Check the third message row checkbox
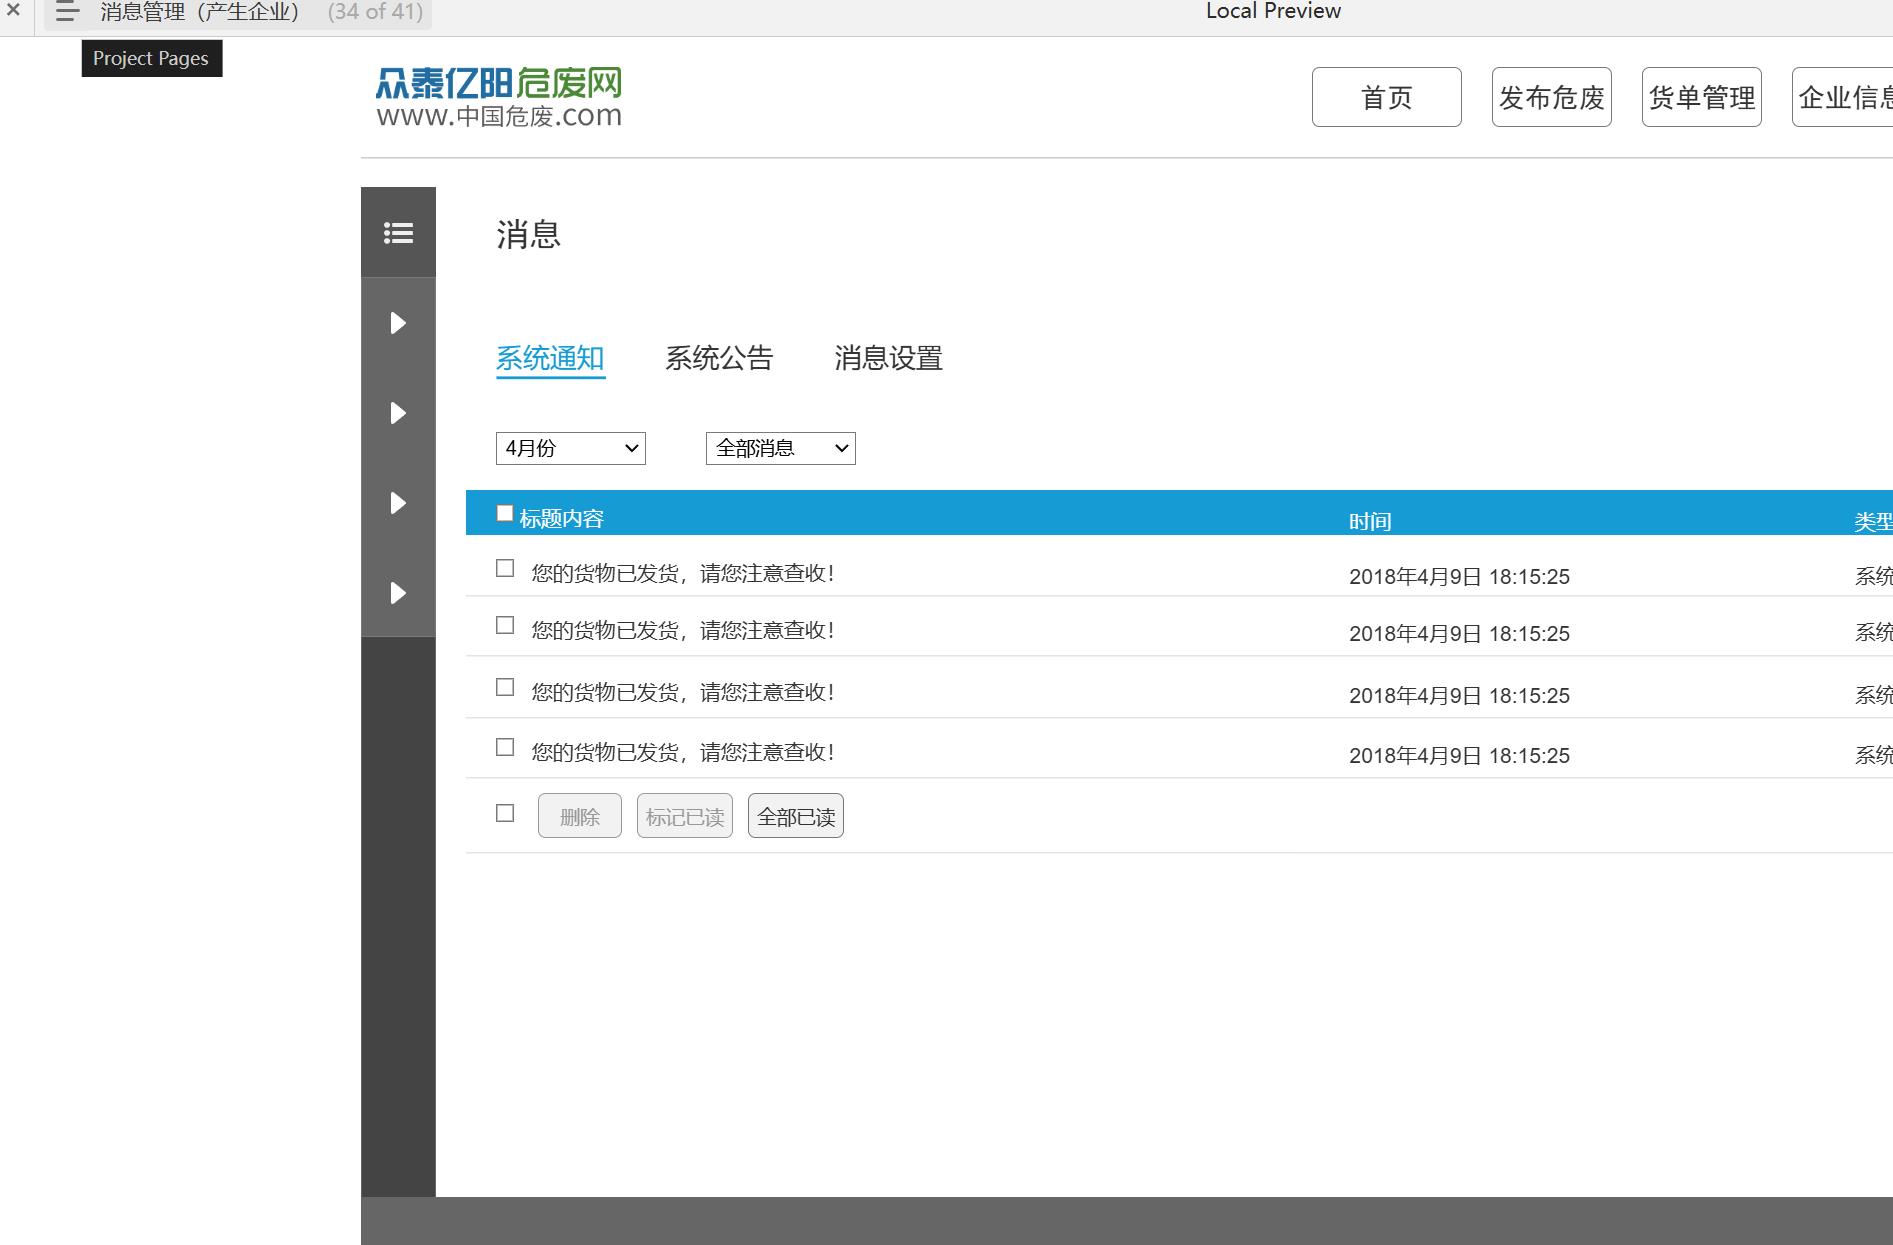 click(x=505, y=687)
